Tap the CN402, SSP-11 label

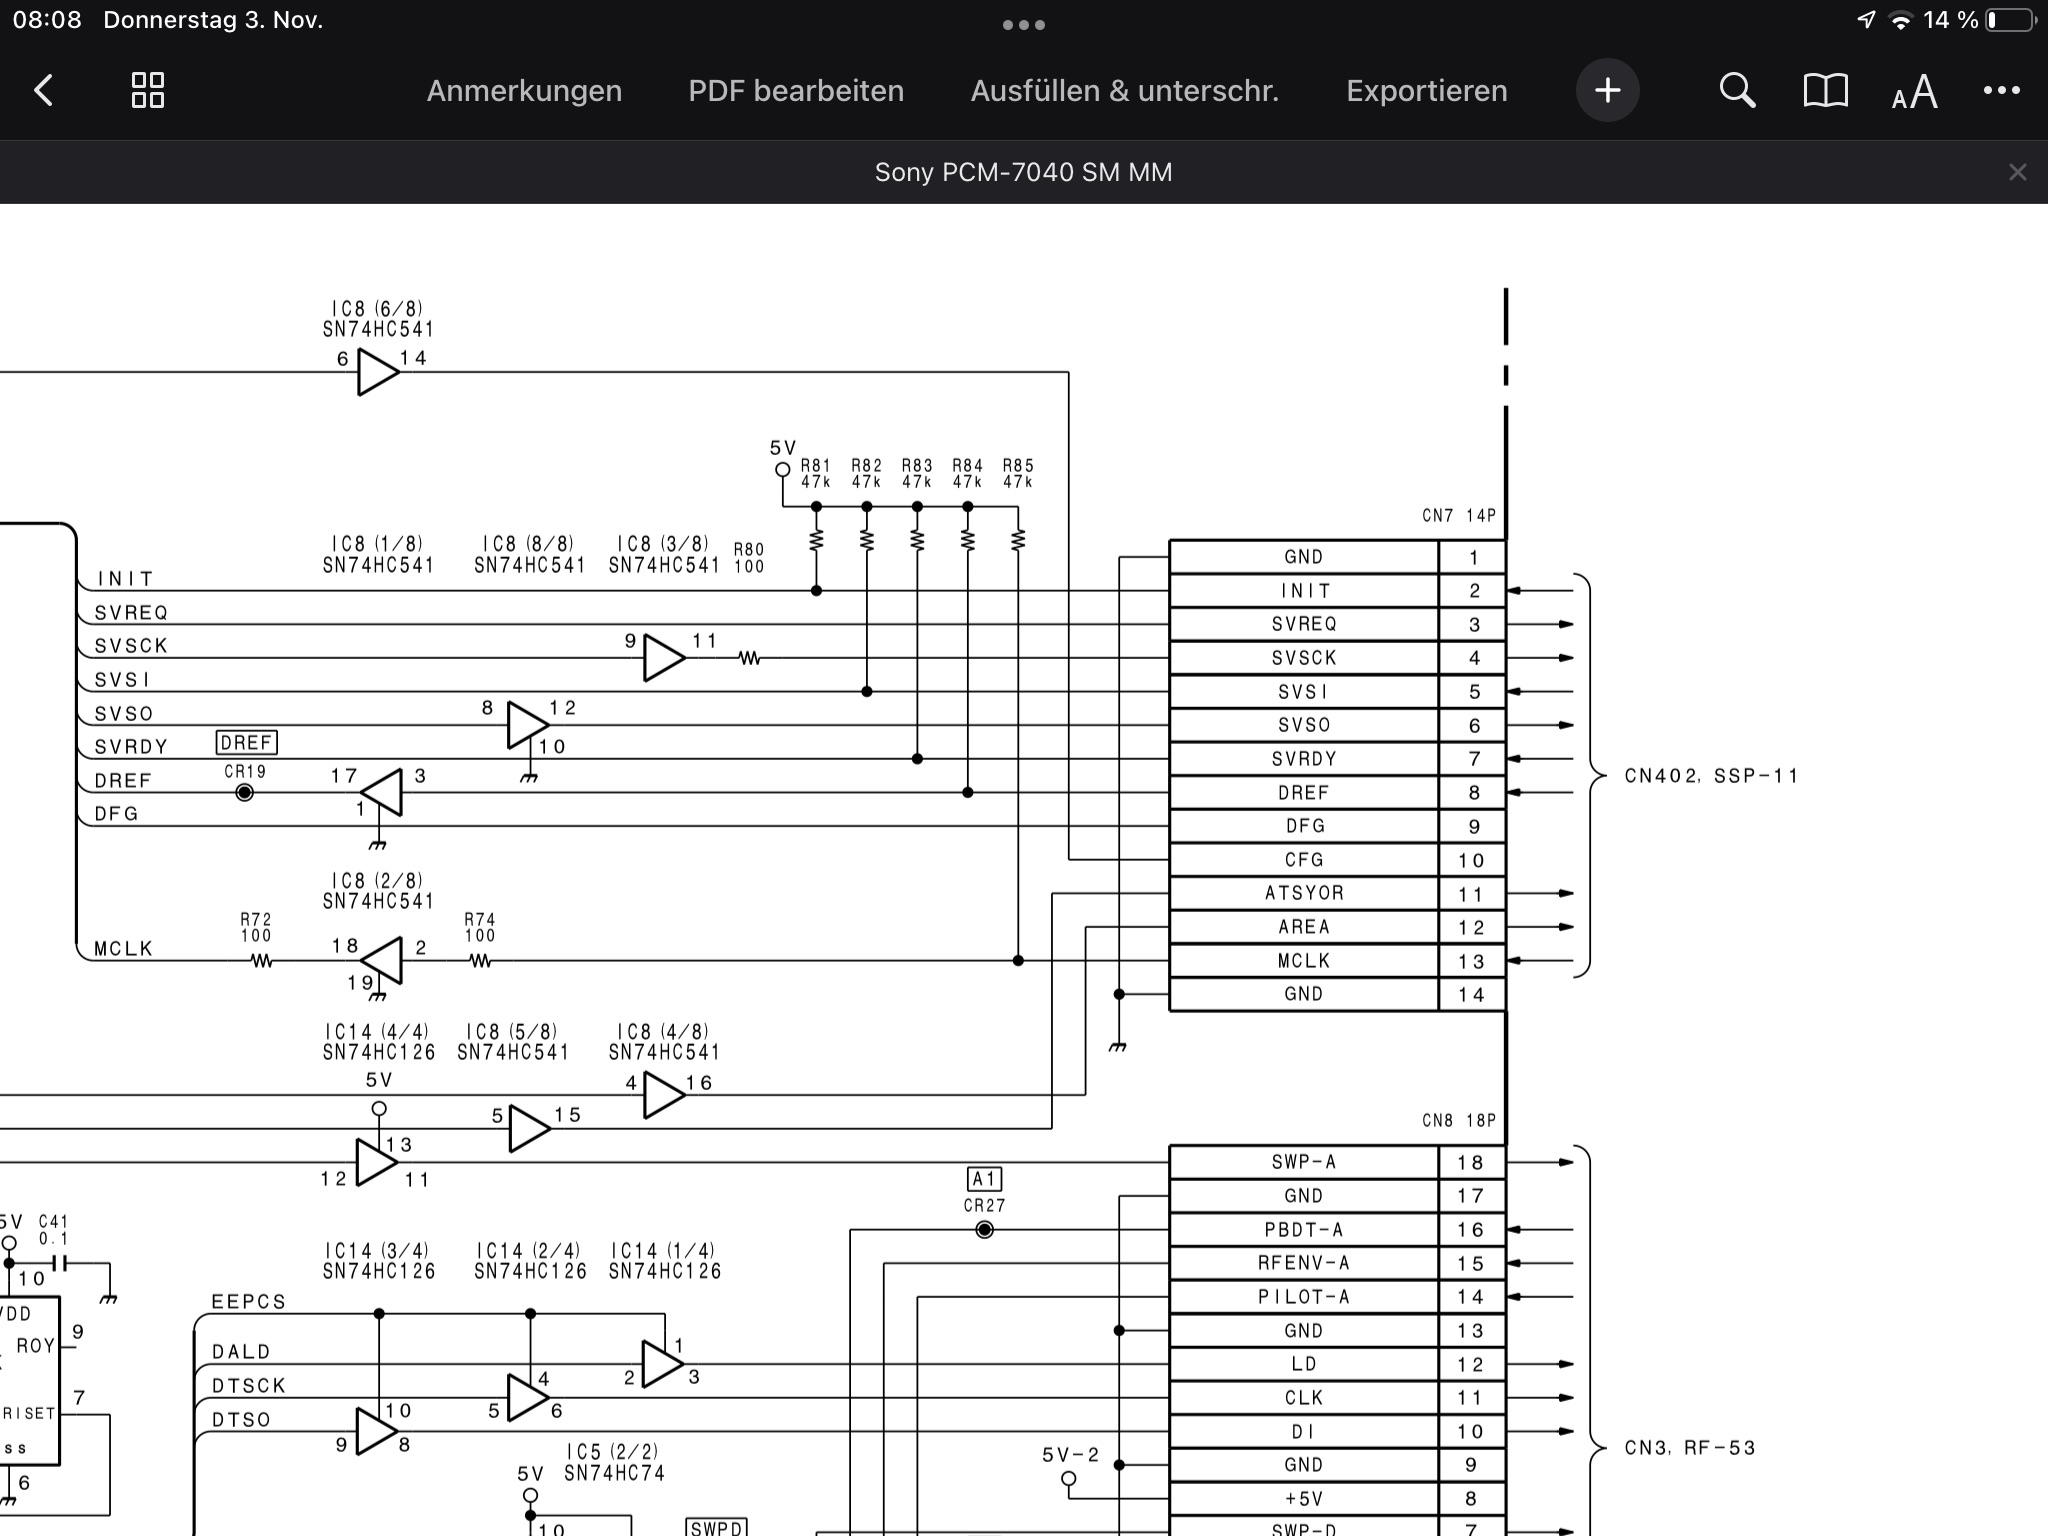point(1711,776)
